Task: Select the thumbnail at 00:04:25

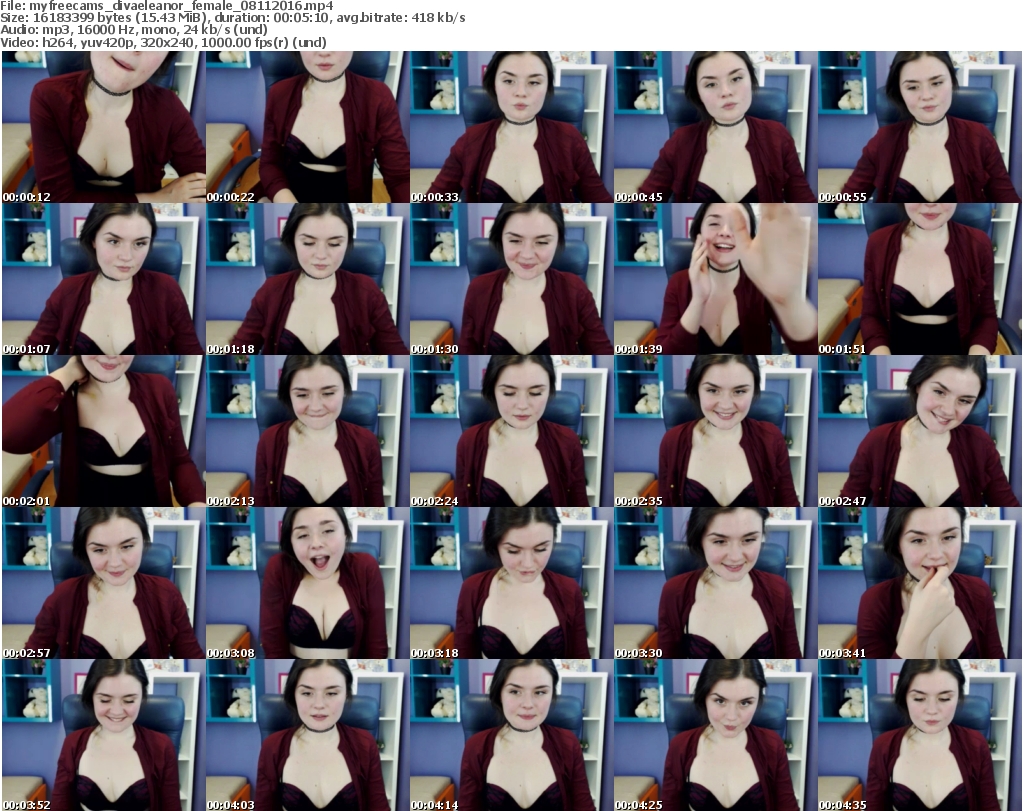Action: point(715,735)
